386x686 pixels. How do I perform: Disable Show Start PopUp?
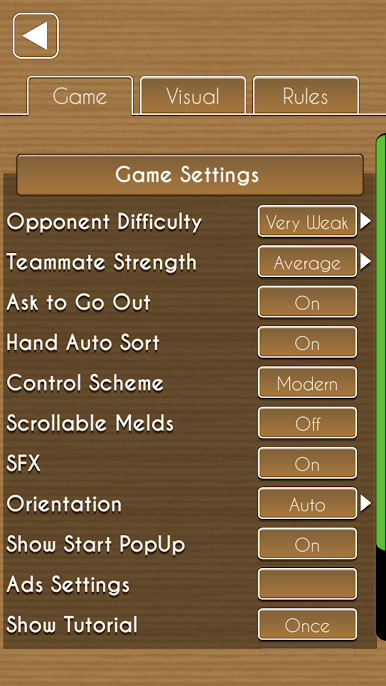[x=307, y=543]
